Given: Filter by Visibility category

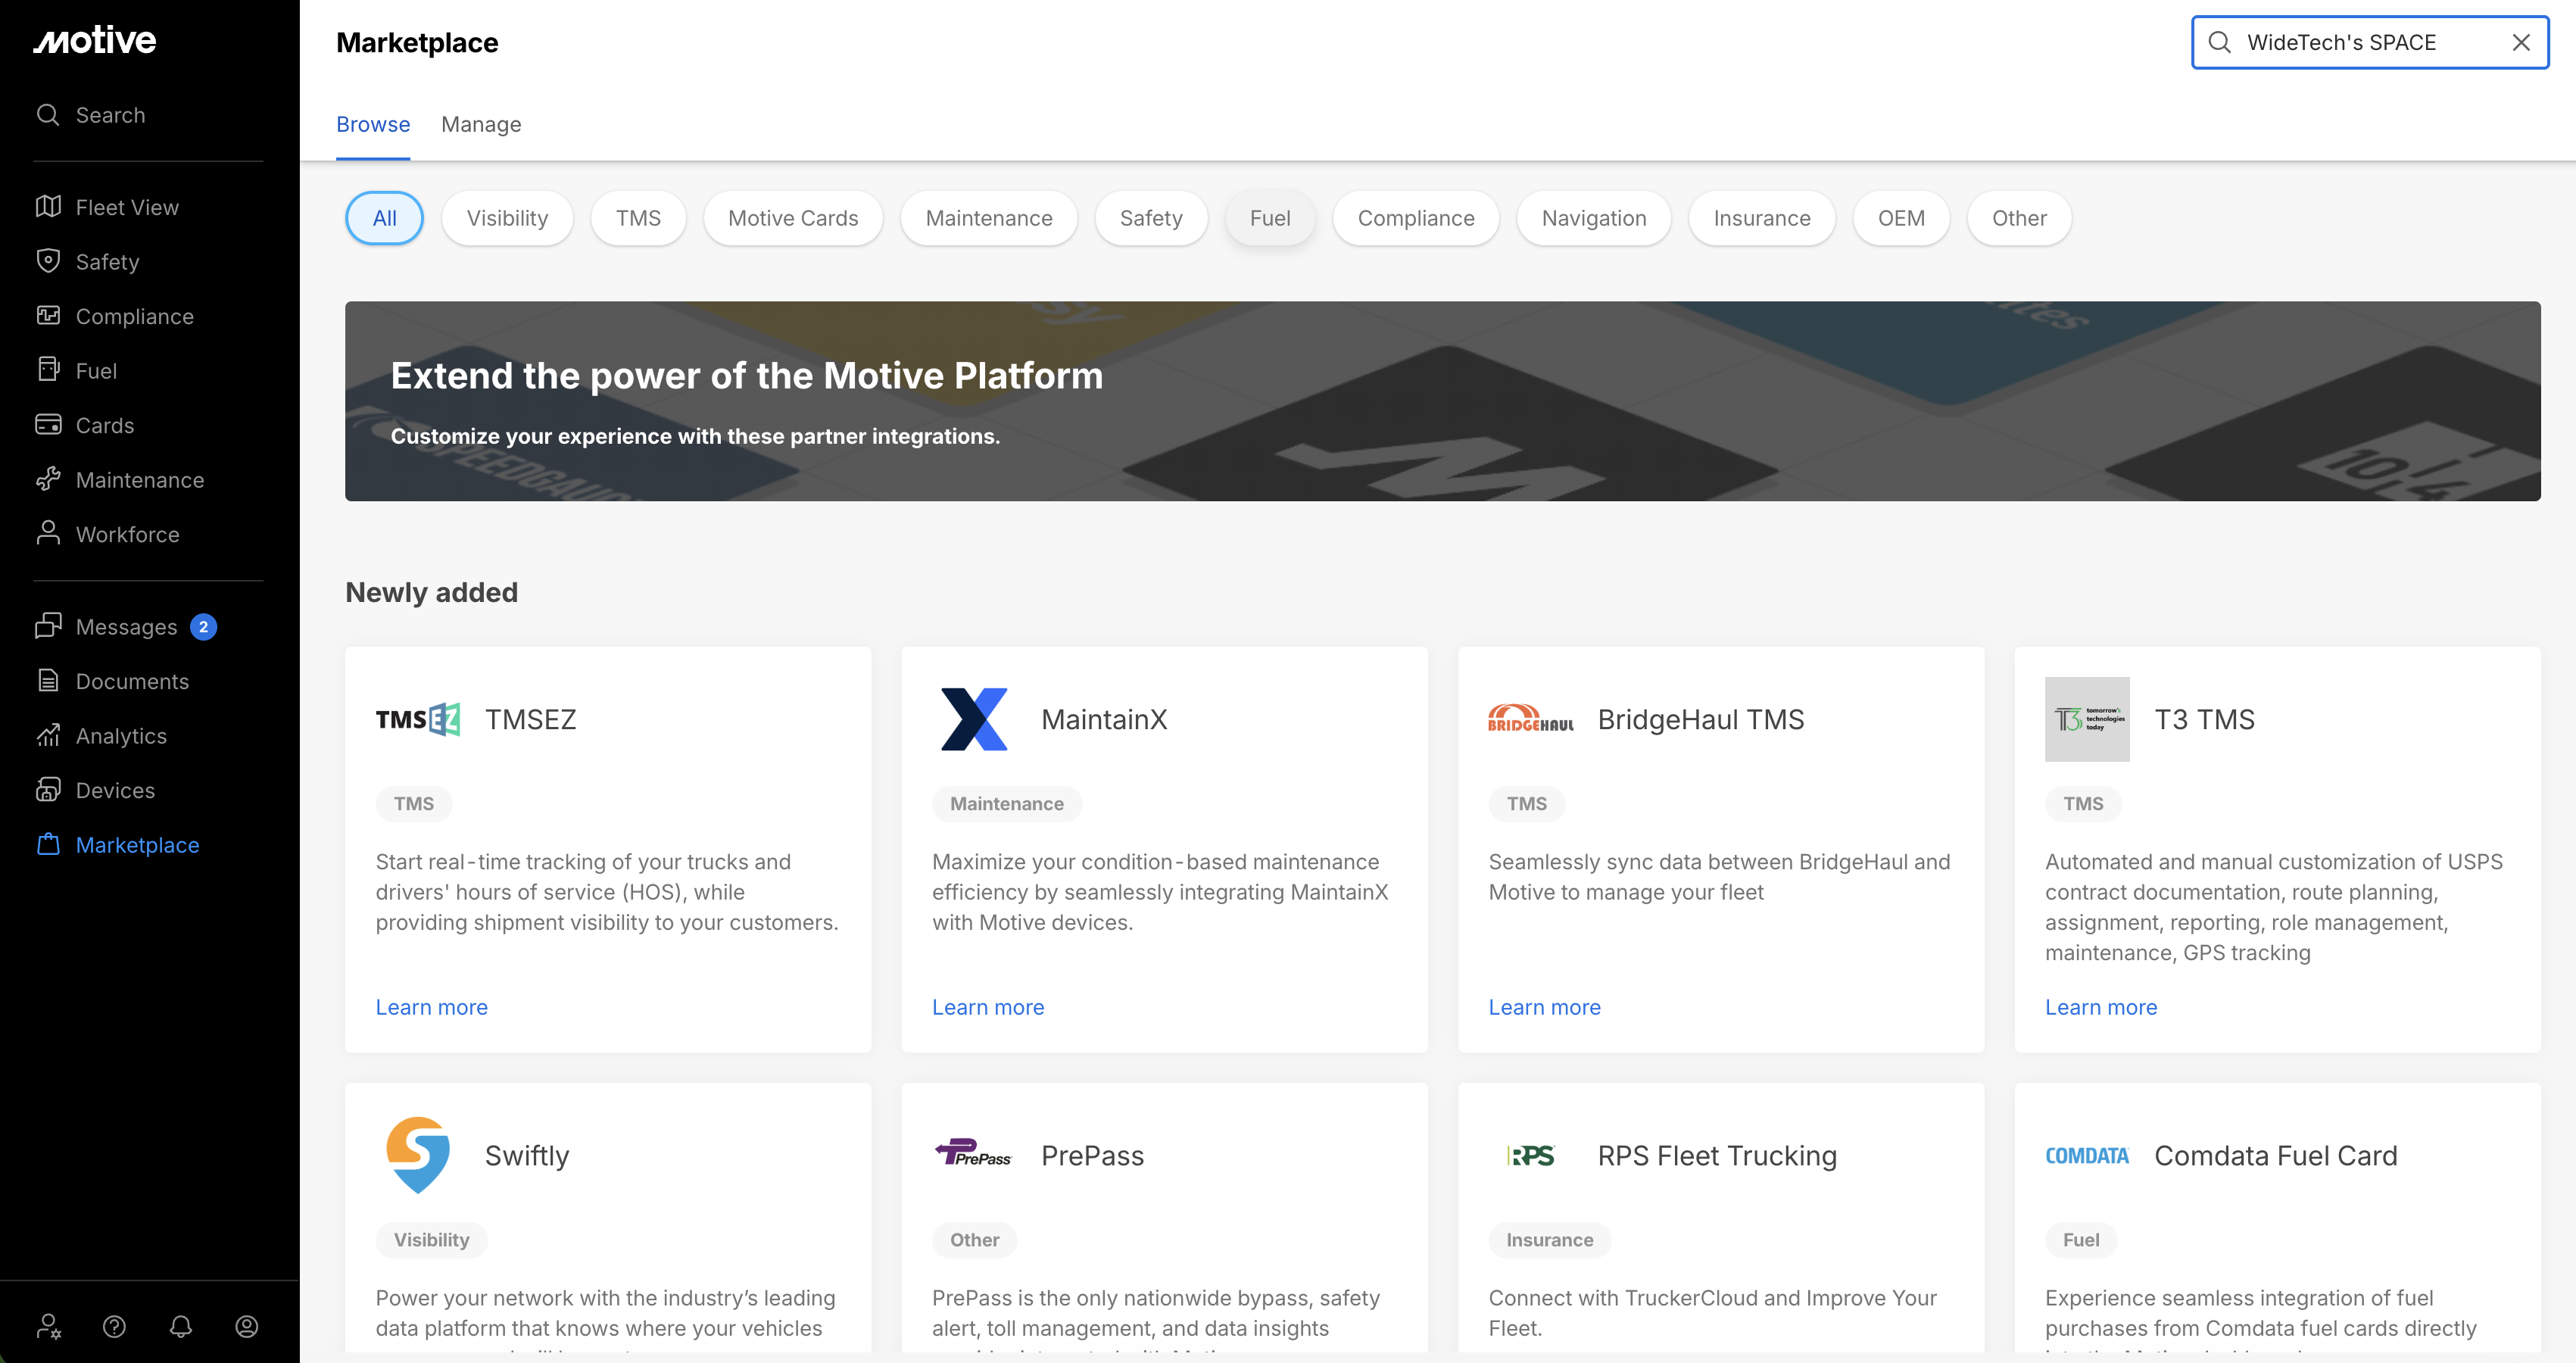Looking at the screenshot, I should tap(507, 218).
